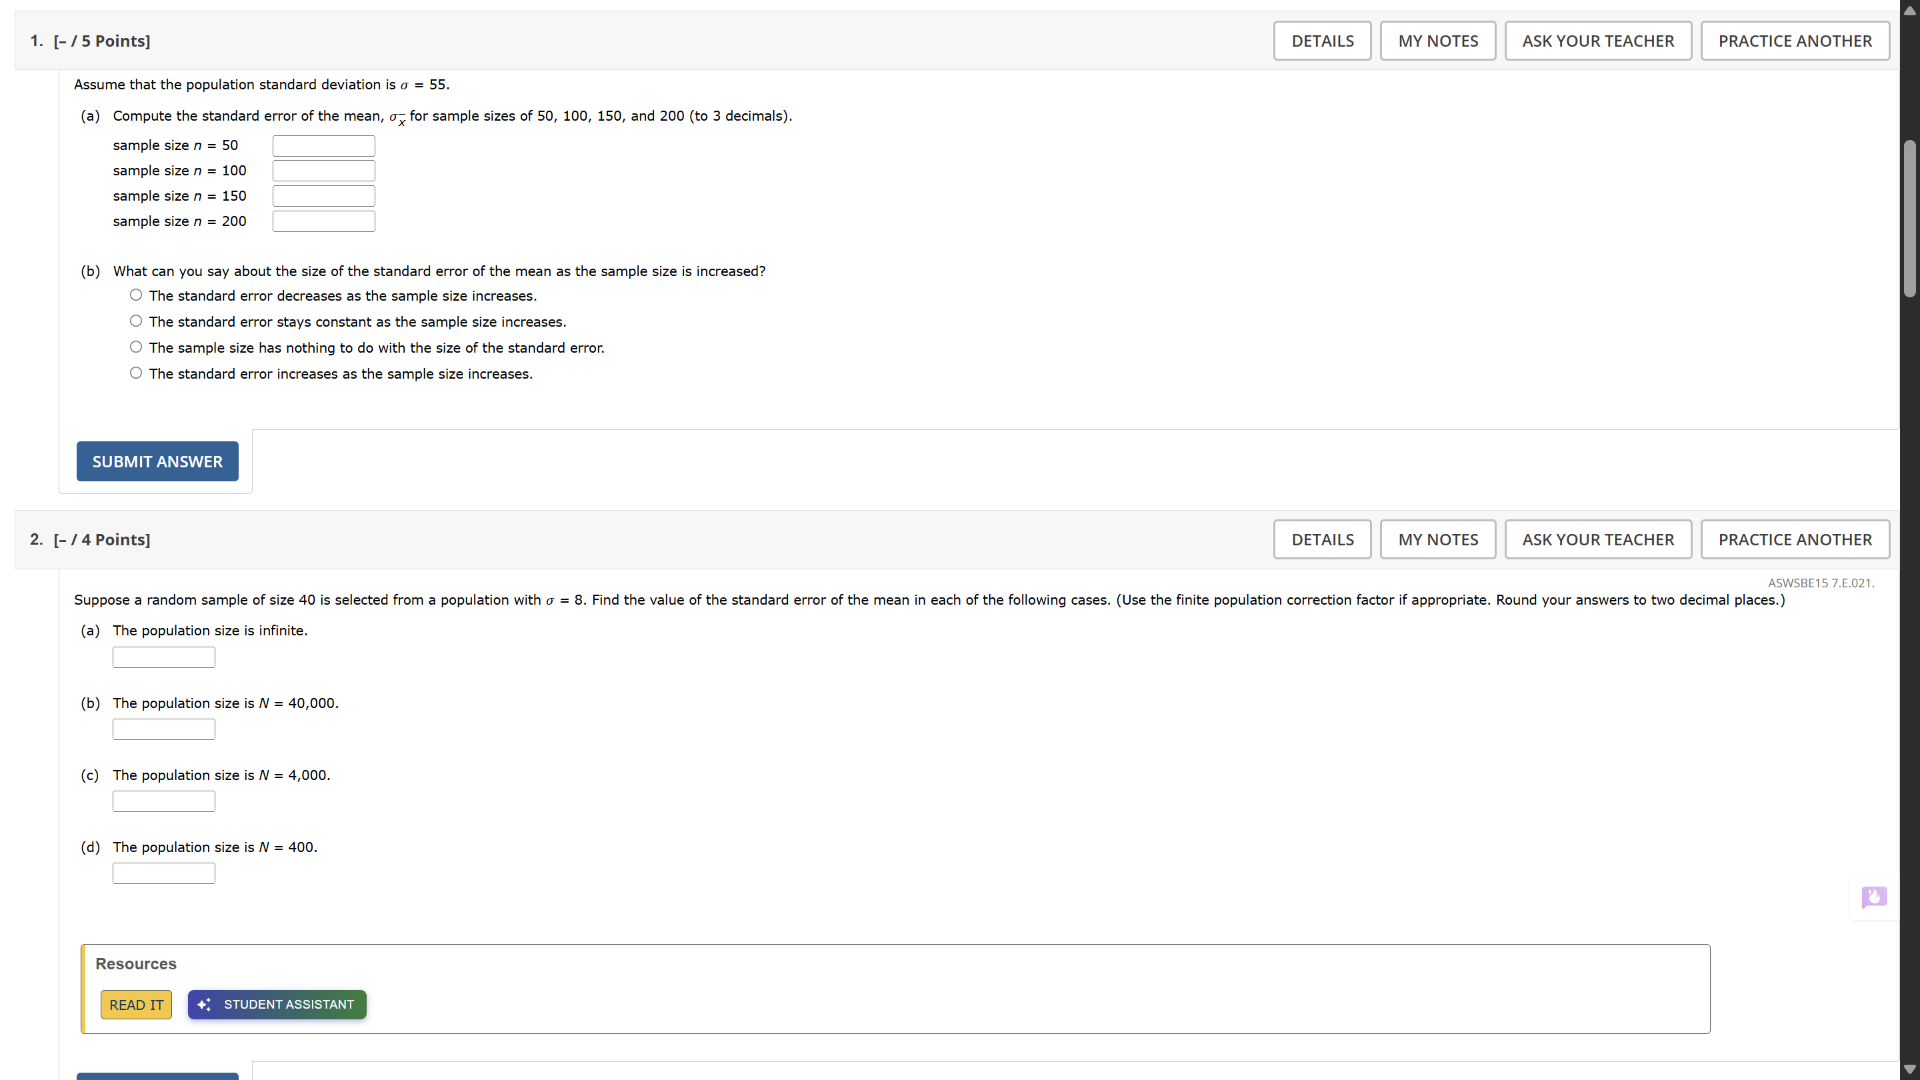The width and height of the screenshot is (1920, 1080).
Task: Select 'standard error decreases' option
Action: (136, 296)
